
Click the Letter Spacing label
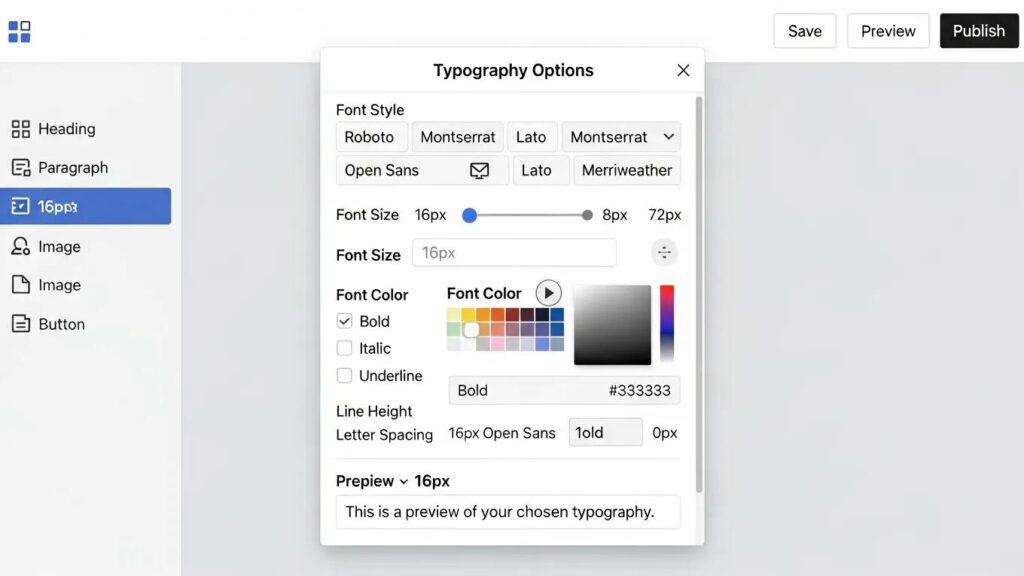(x=385, y=435)
